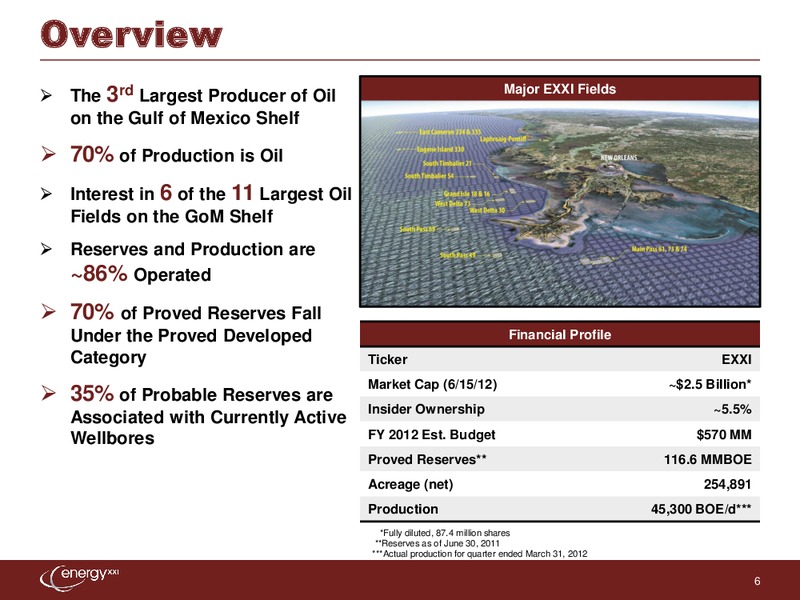Click the West Delta 30 map label
Viewport: 800px width, 600px height.
tap(487, 210)
